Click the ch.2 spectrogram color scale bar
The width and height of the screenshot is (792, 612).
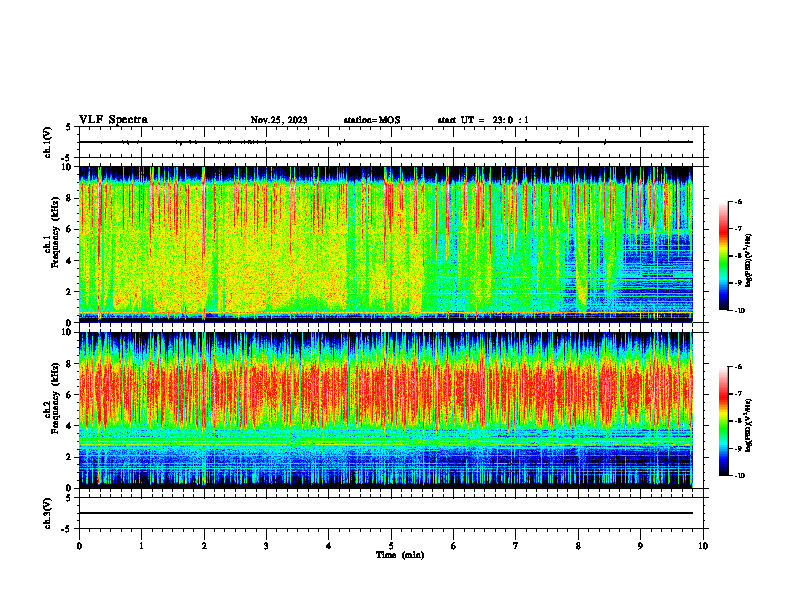point(723,421)
